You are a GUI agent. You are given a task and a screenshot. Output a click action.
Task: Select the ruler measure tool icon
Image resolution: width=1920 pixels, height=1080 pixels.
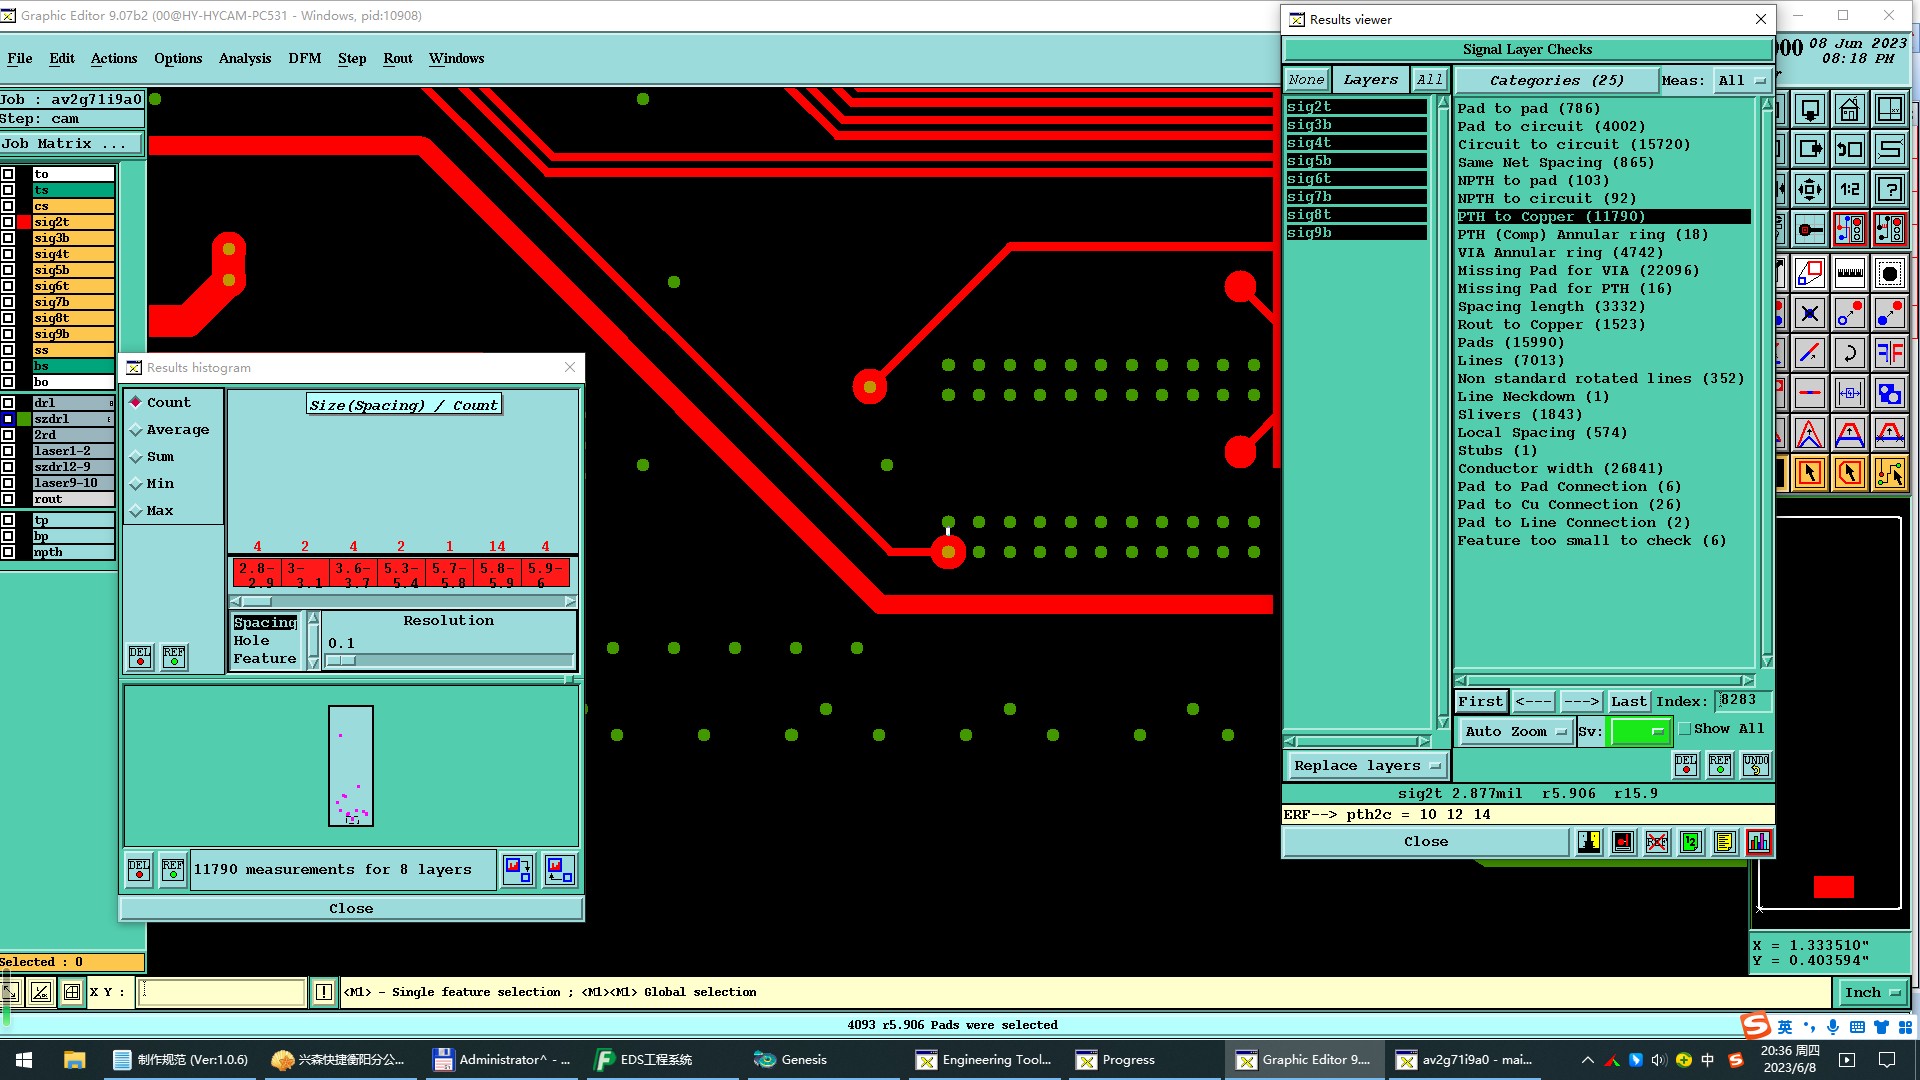[1849, 273]
